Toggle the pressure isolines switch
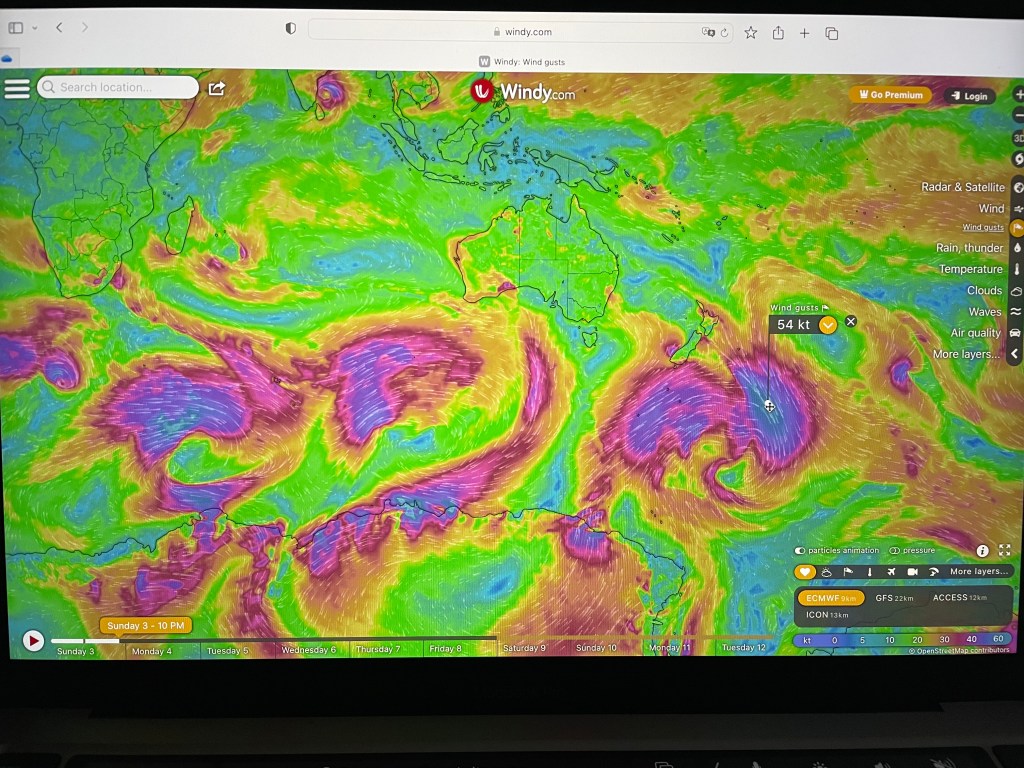 tap(895, 551)
